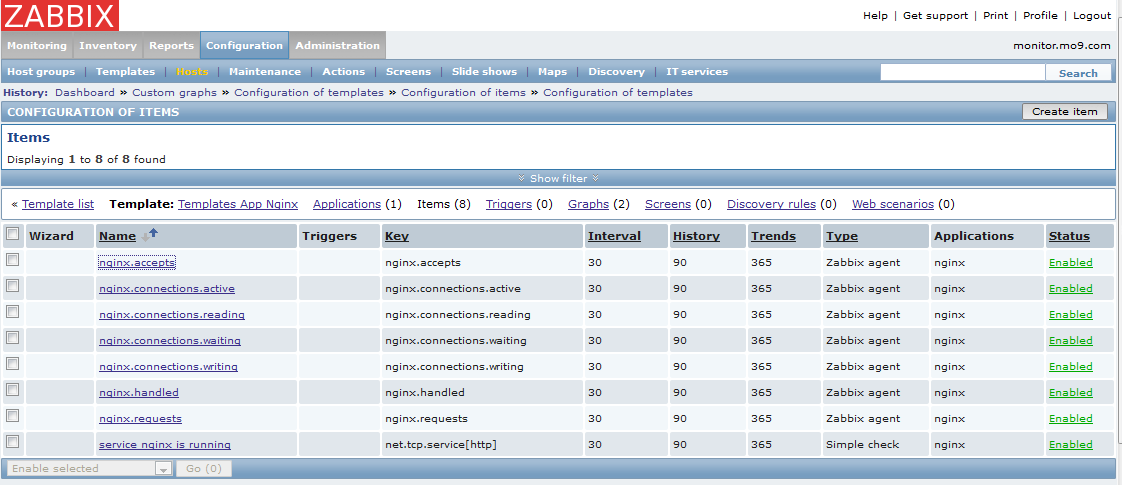
Task: Sort table by Trends column
Action: coord(774,236)
